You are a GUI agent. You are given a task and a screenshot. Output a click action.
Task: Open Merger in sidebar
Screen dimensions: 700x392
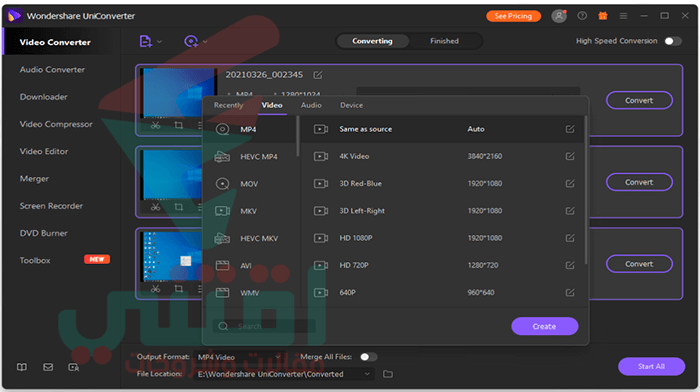tap(34, 179)
